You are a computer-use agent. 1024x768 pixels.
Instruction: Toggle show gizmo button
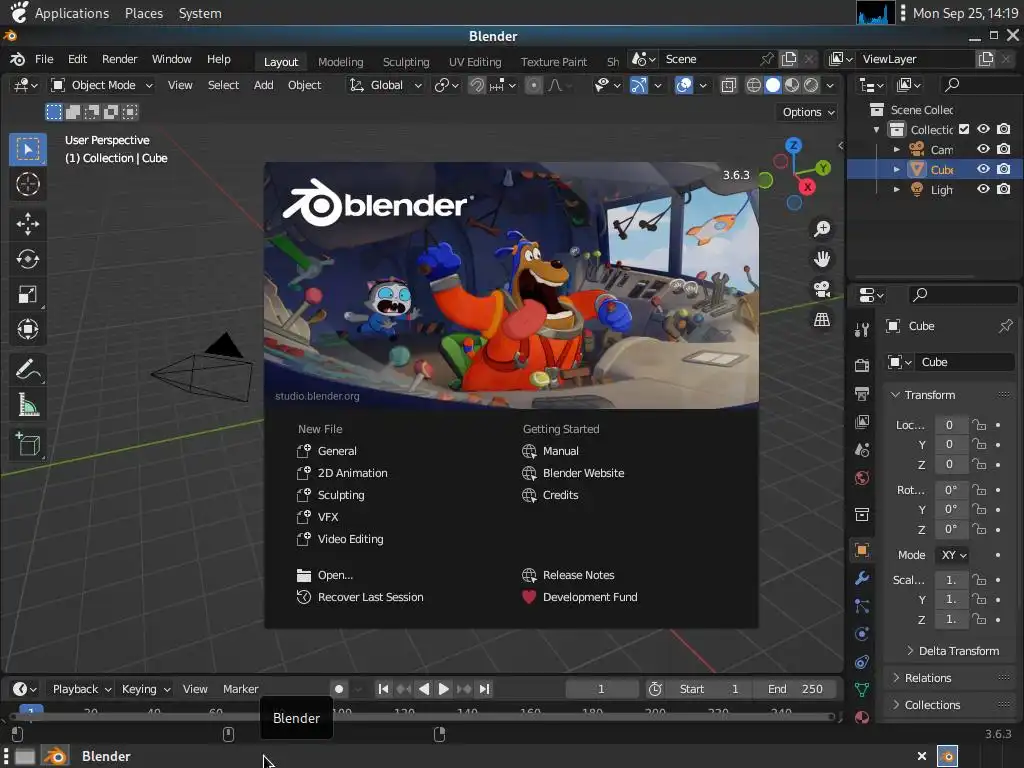click(639, 85)
